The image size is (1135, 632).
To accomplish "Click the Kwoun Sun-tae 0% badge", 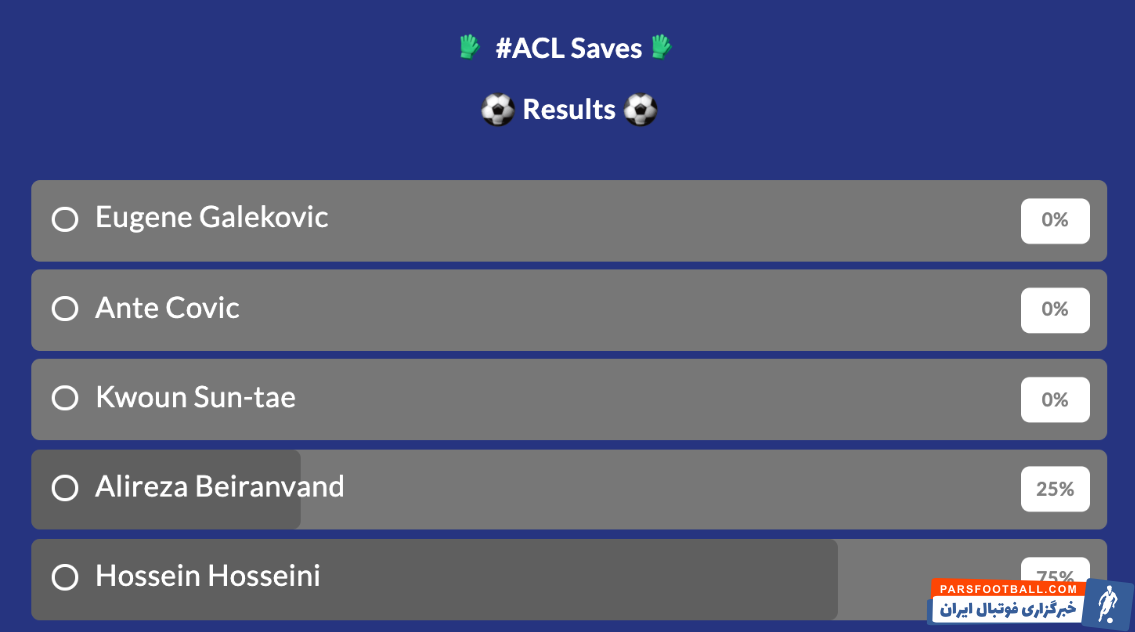I will tap(1055, 400).
